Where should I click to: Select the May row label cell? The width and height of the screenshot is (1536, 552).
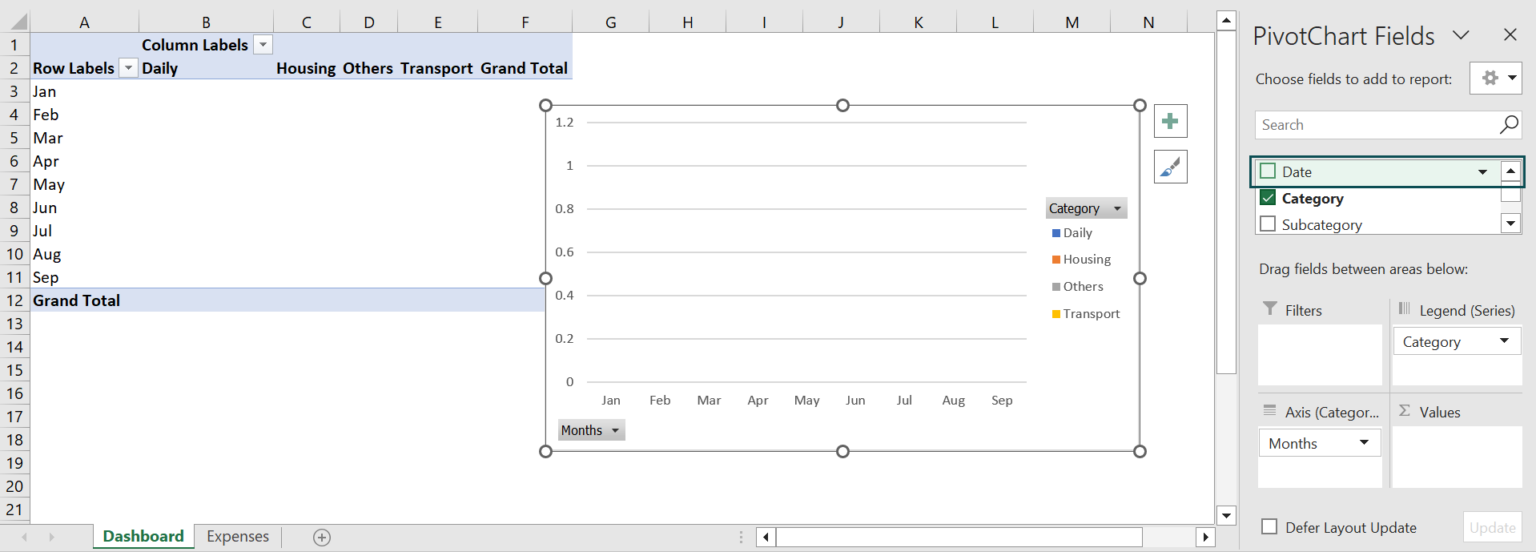pos(84,184)
